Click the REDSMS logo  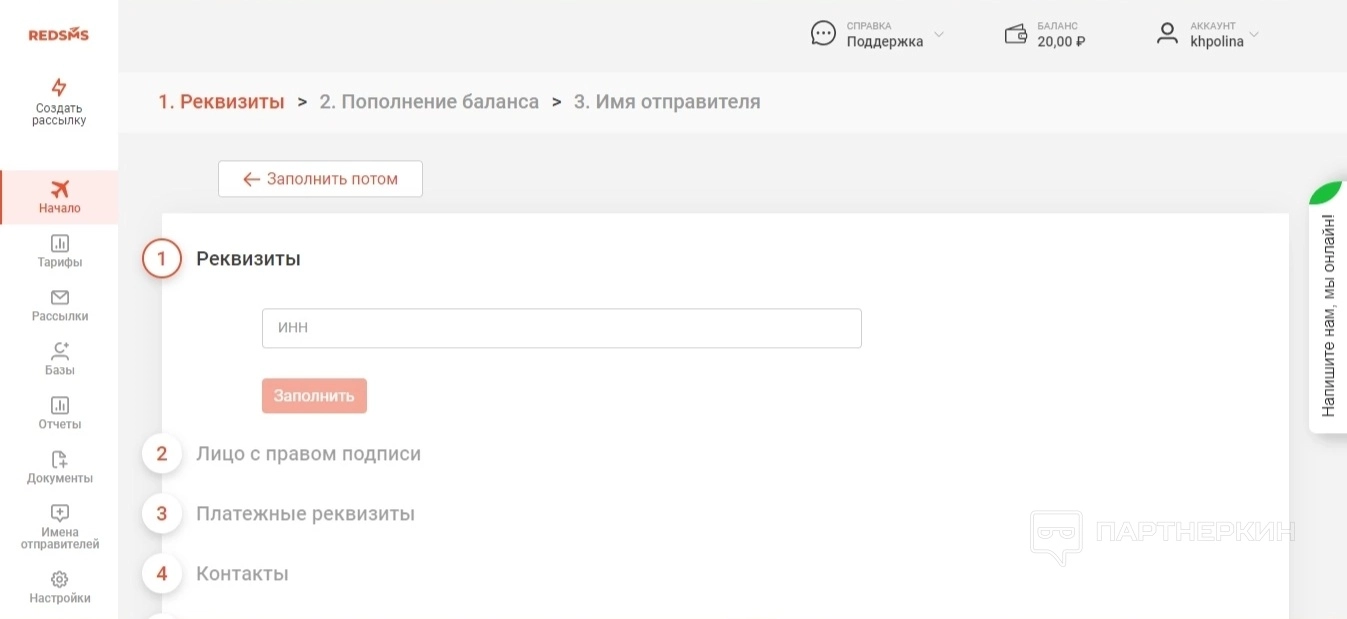pyautogui.click(x=59, y=35)
